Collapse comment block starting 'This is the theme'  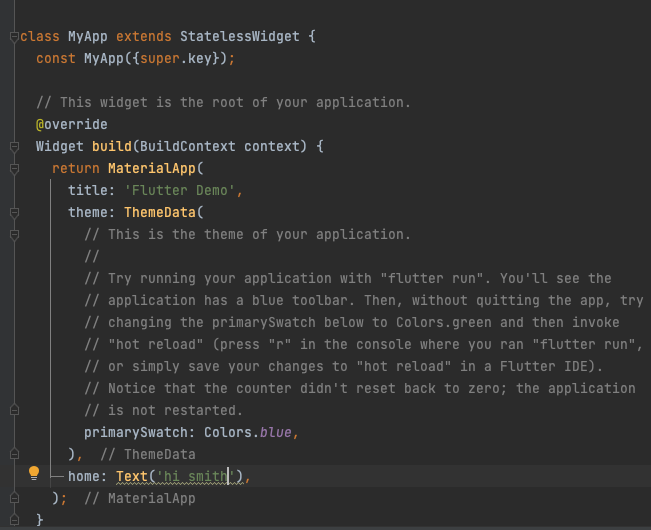click(14, 234)
